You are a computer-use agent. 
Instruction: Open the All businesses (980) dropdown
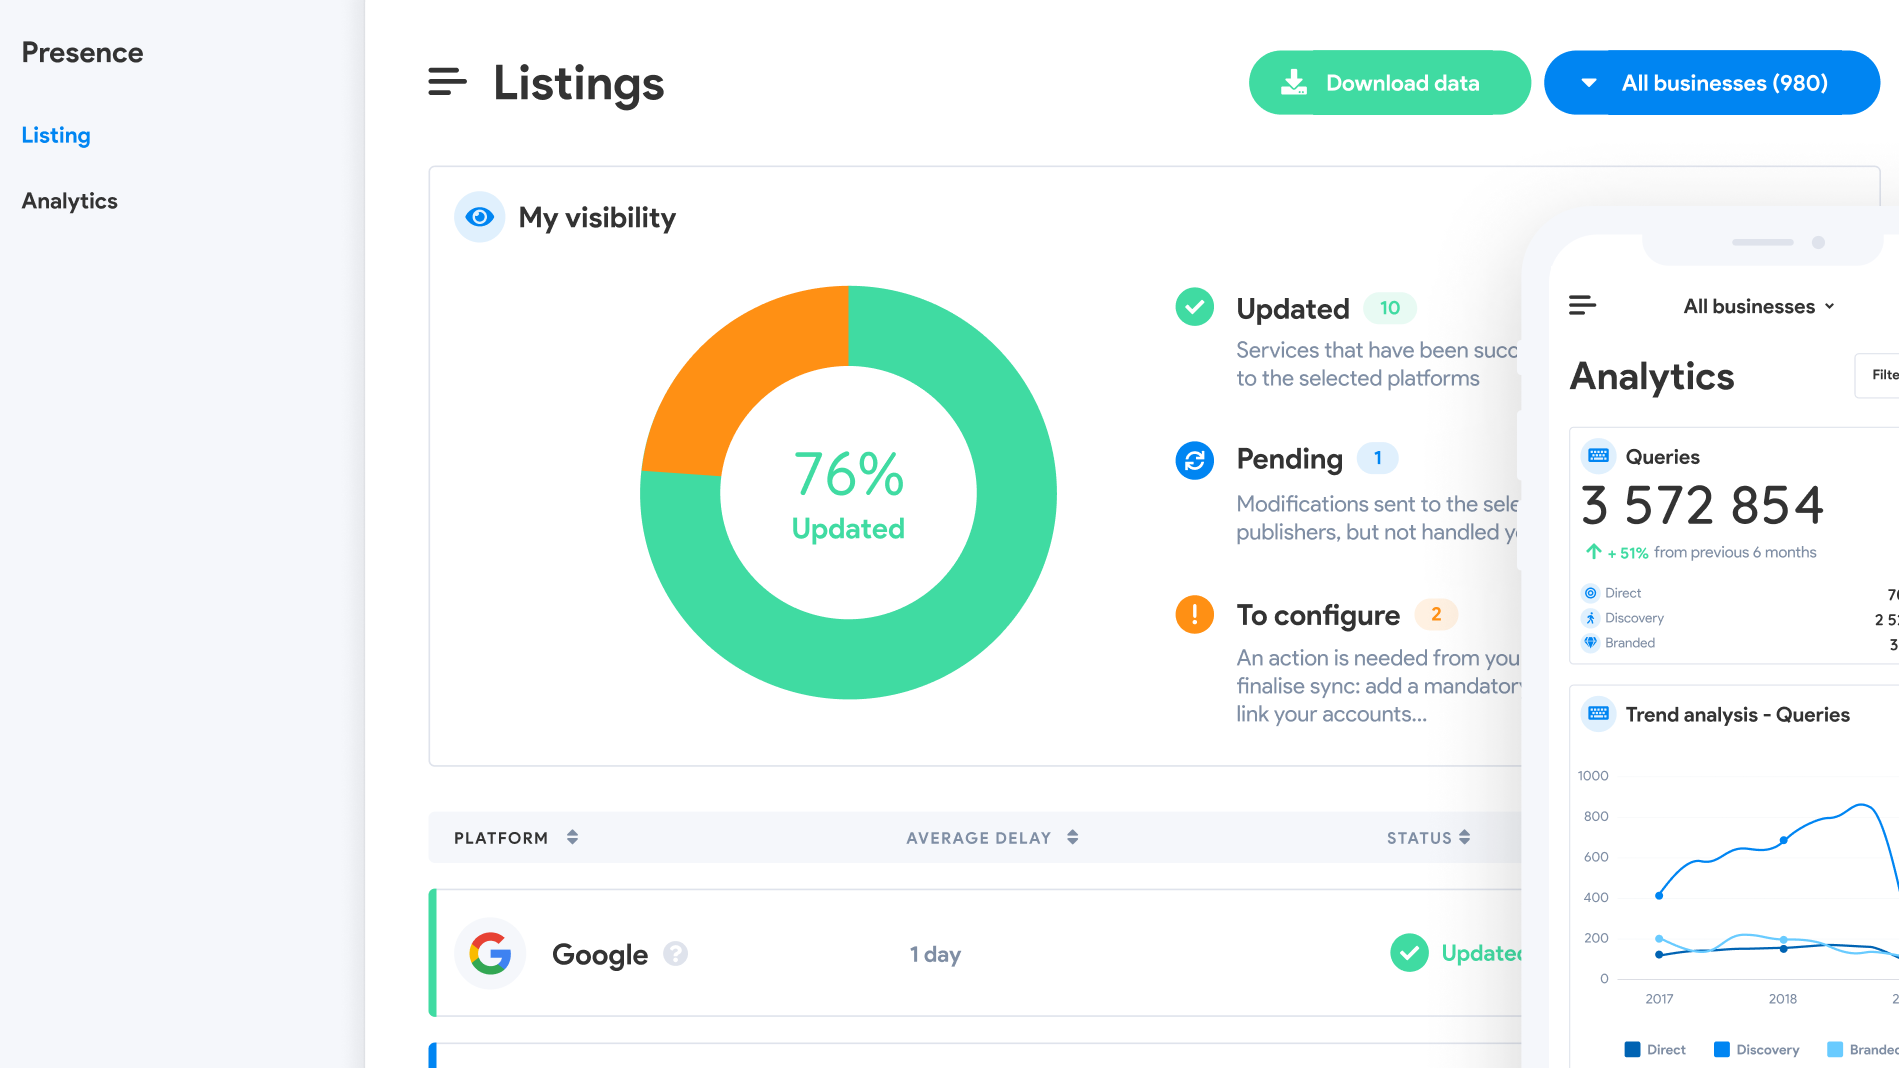1711,82
